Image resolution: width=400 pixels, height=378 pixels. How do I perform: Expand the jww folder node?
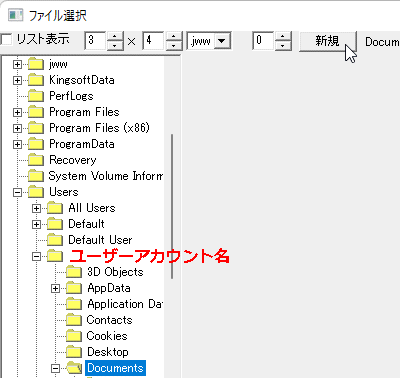[17, 64]
